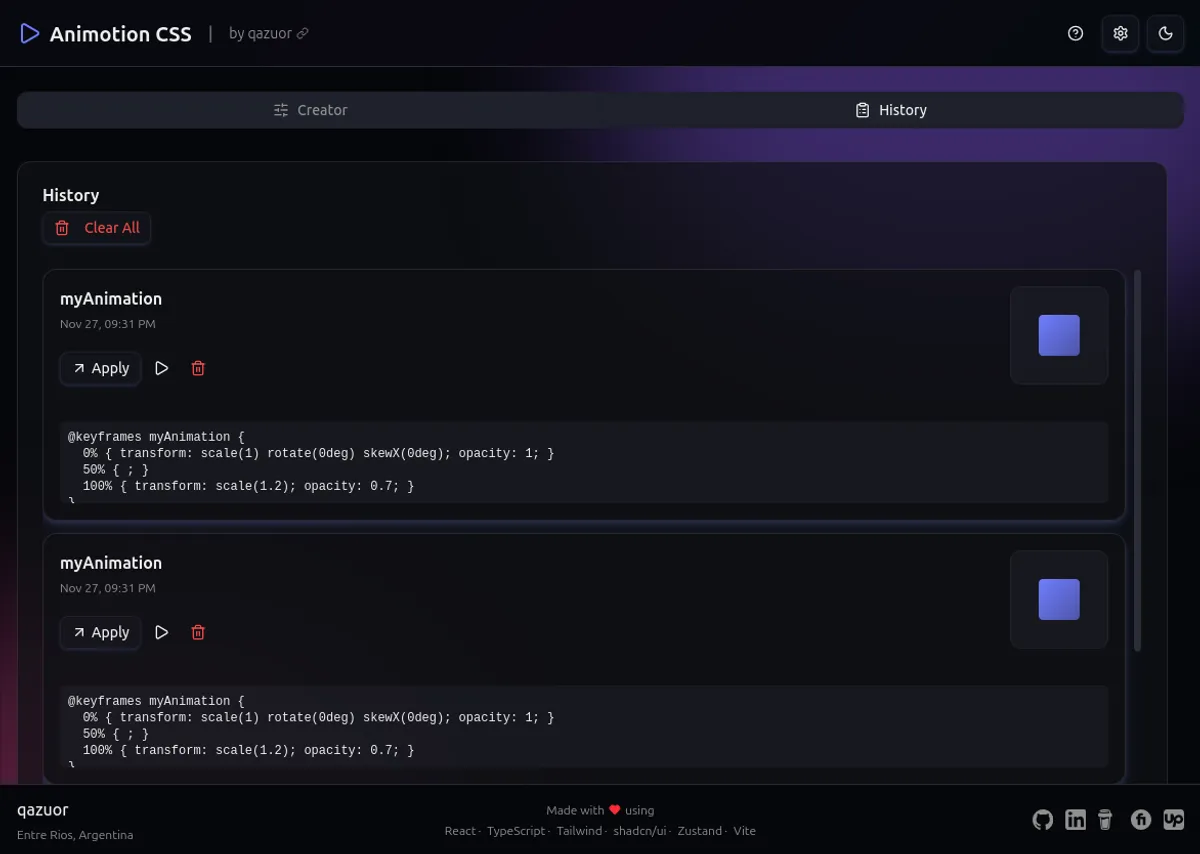Play the first myAnimation preview
The width and height of the screenshot is (1200, 854).
pyautogui.click(x=162, y=368)
